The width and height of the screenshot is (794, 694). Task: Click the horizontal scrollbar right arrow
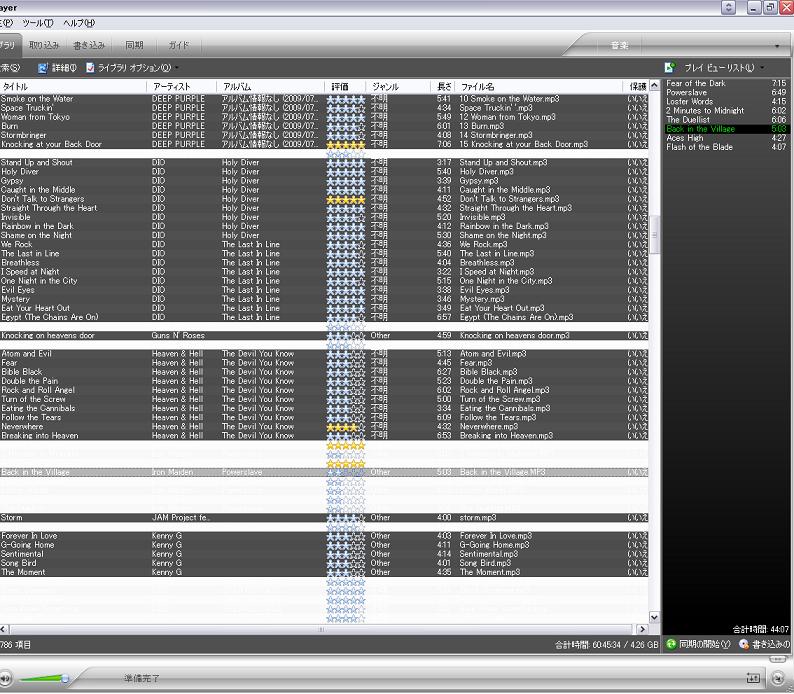tap(643, 629)
